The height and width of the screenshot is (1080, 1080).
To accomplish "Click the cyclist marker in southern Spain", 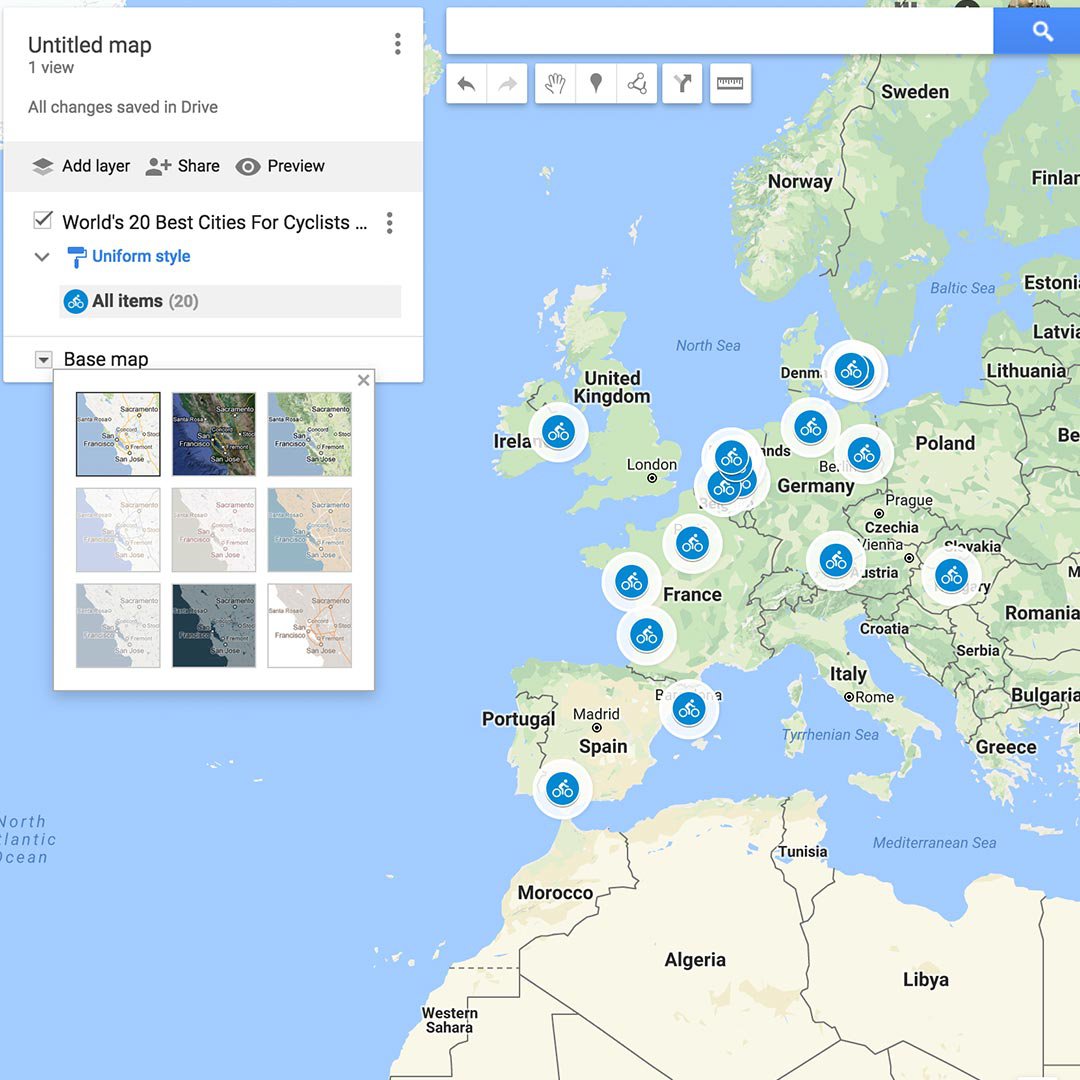I will (x=563, y=789).
